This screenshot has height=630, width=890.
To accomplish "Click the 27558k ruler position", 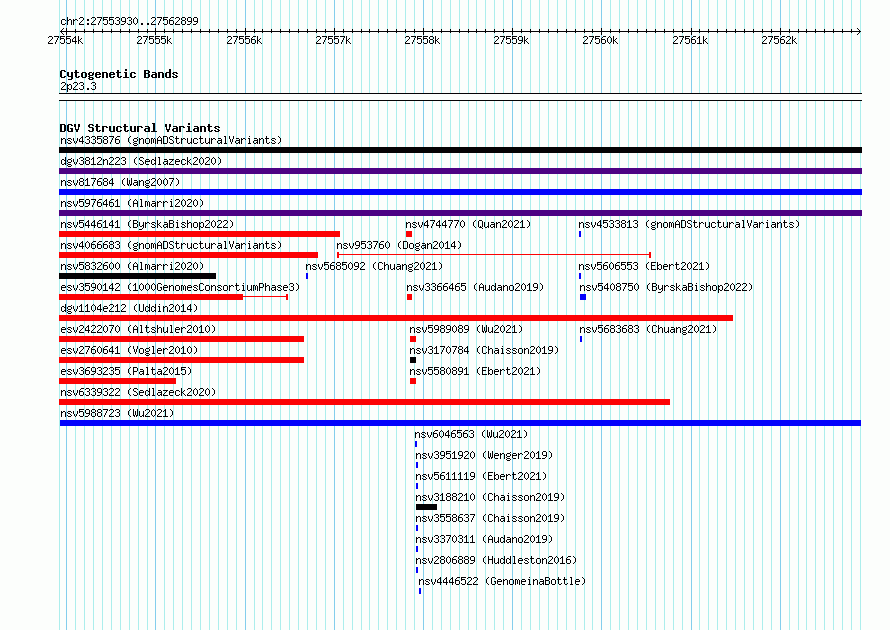I will pos(422,40).
